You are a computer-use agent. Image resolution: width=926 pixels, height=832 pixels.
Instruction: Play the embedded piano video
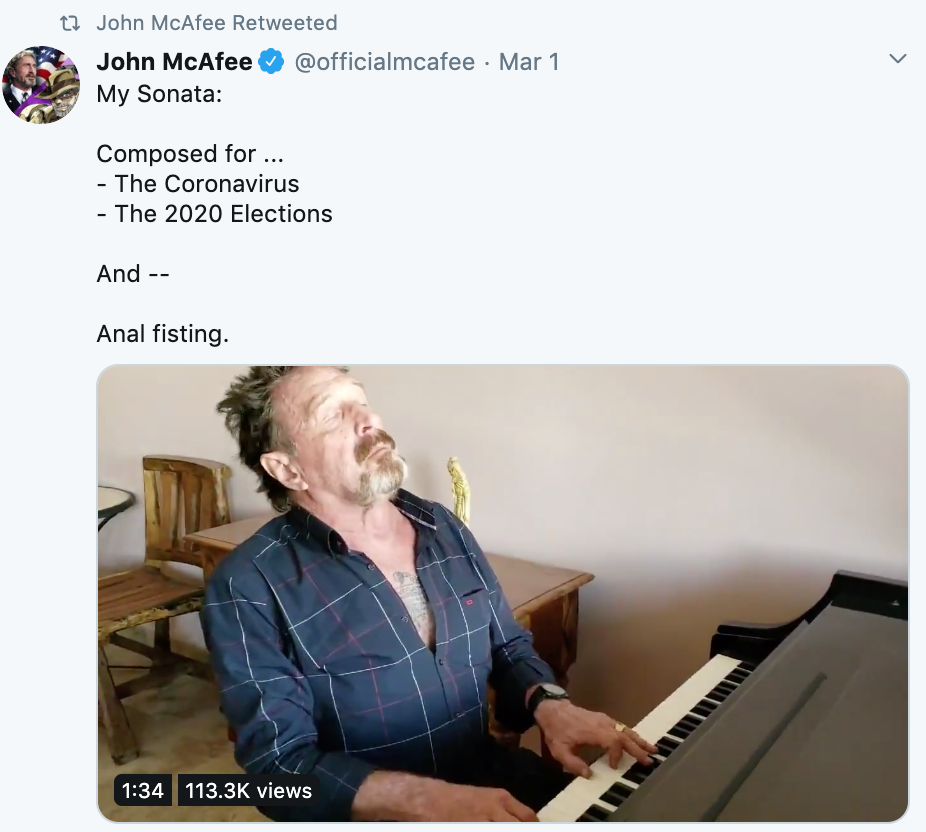[x=503, y=593]
